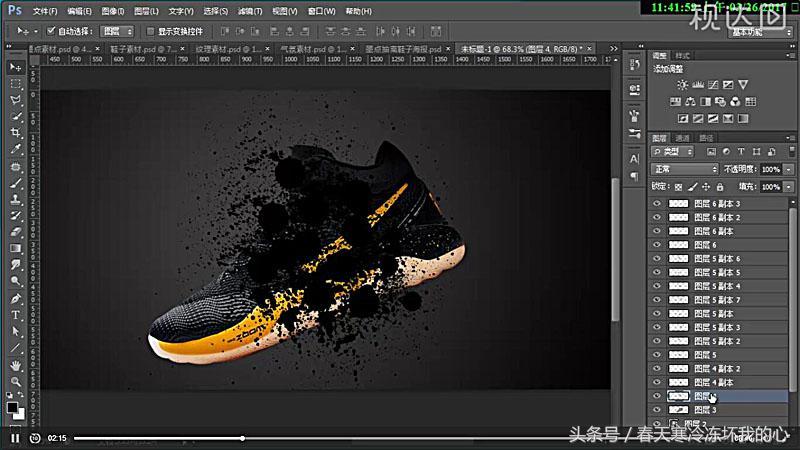Add a Photo Filter adjustment
The width and height of the screenshot is (800, 450).
[x=720, y=102]
